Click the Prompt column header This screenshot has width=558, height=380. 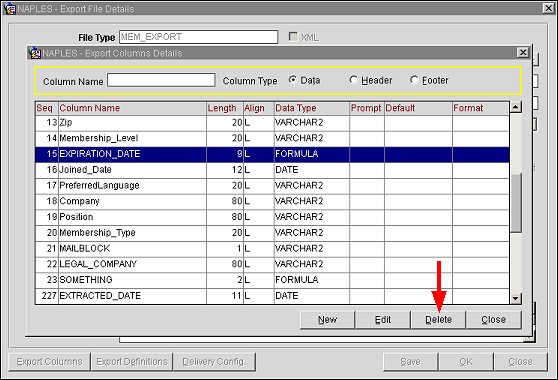(x=367, y=108)
